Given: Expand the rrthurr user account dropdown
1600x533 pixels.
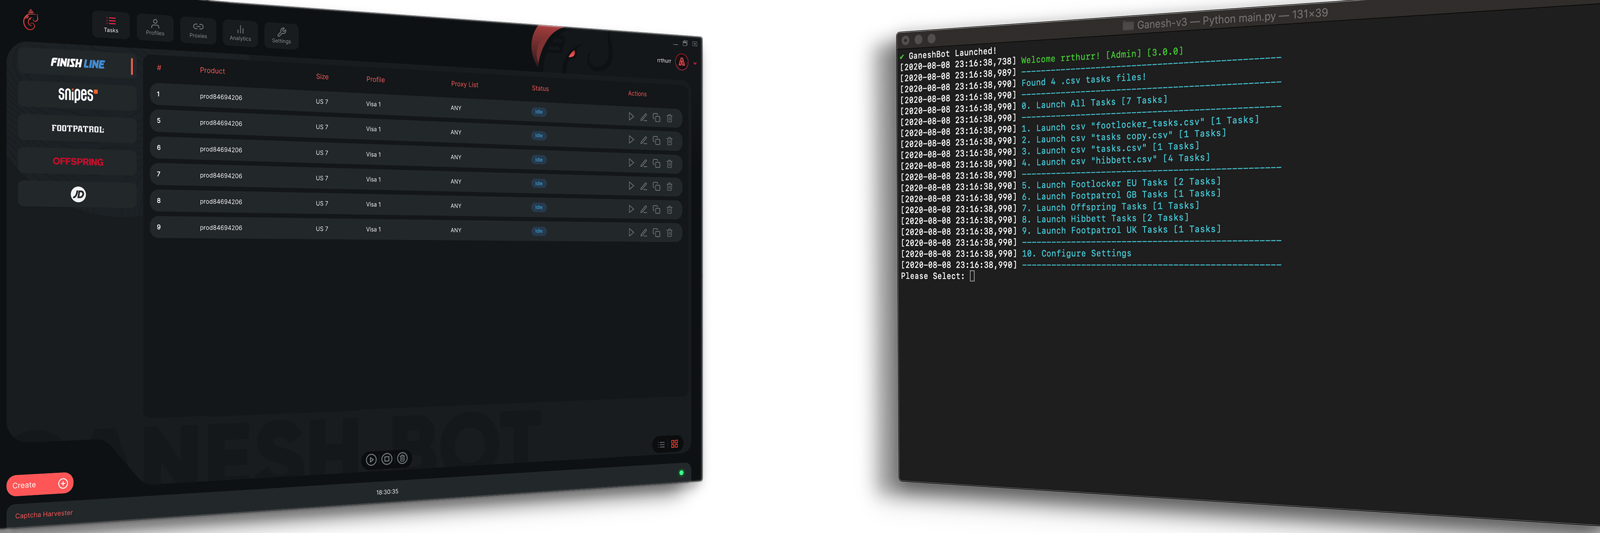Looking at the screenshot, I should tap(695, 63).
